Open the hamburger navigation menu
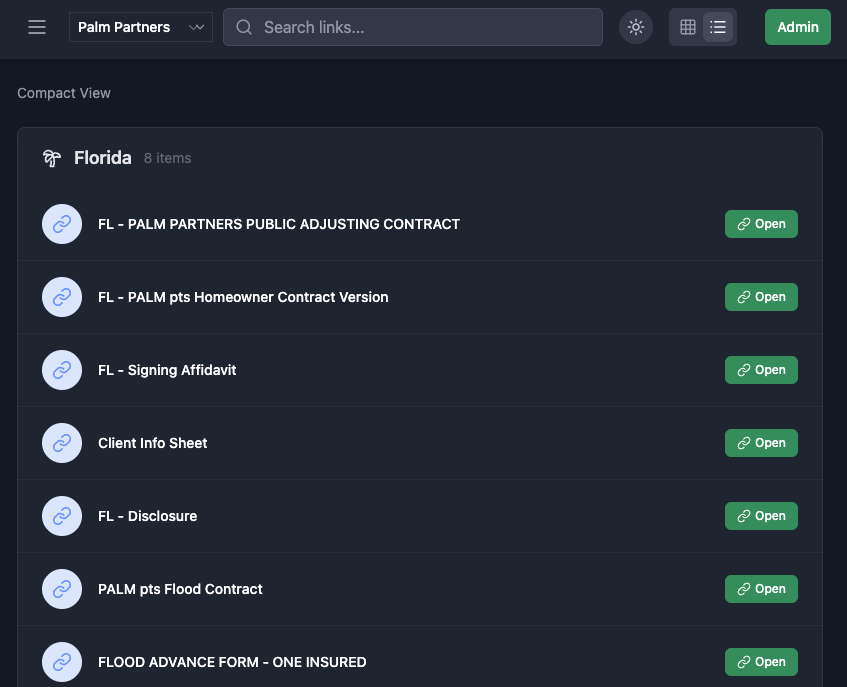847x687 pixels. pos(37,27)
